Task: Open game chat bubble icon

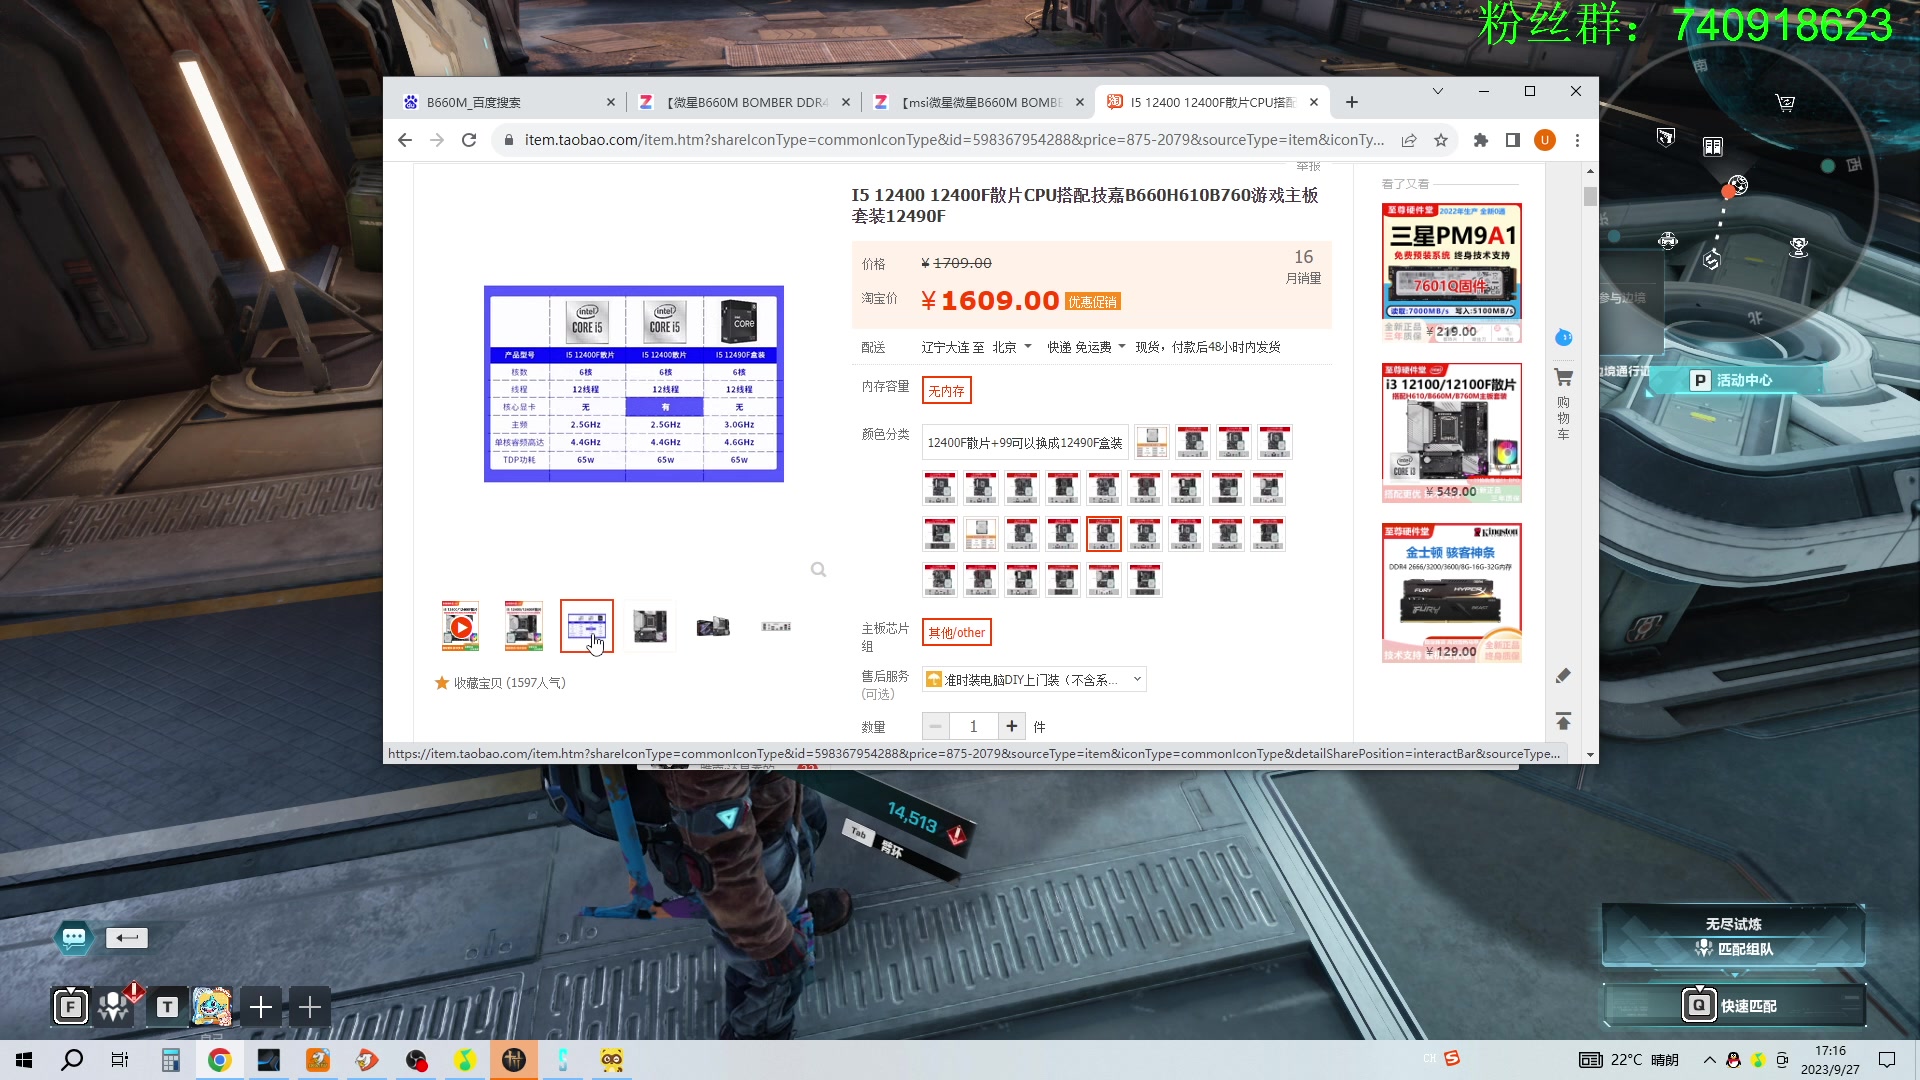Action: pos(74,937)
